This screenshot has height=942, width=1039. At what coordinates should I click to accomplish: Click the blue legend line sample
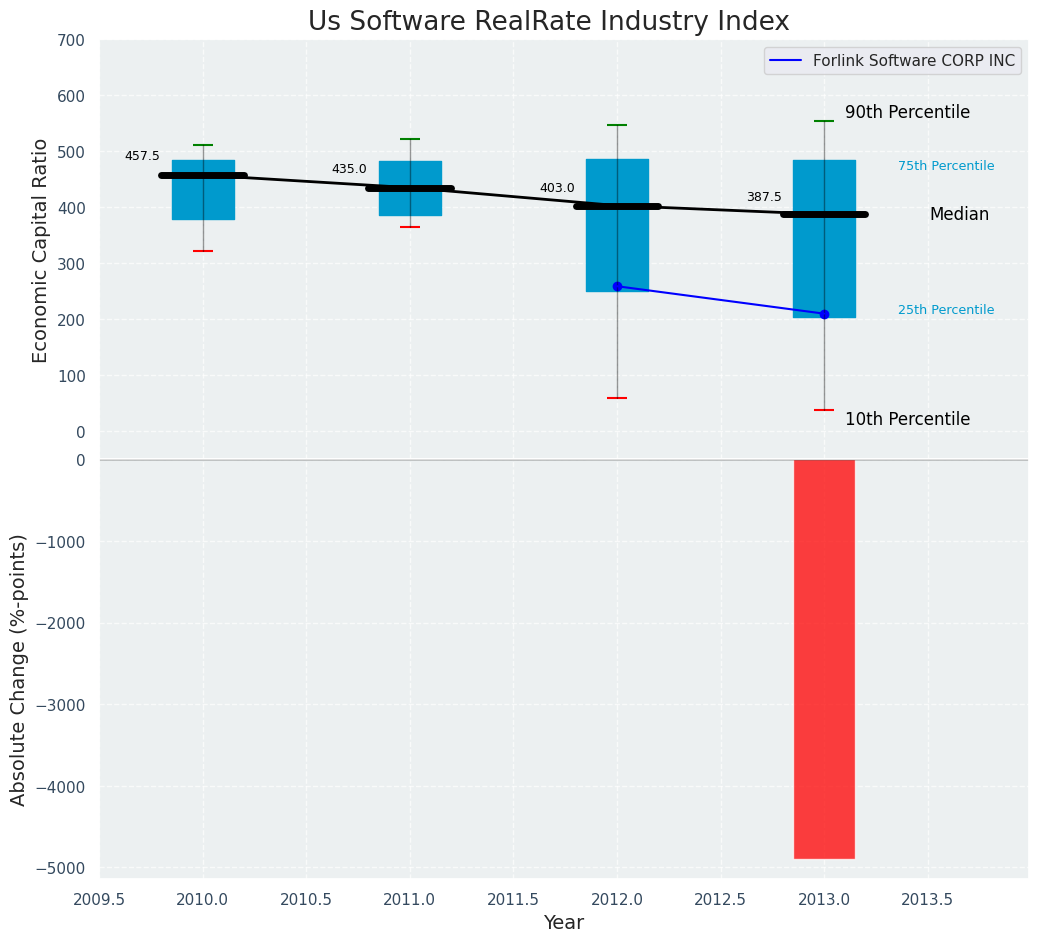click(786, 60)
